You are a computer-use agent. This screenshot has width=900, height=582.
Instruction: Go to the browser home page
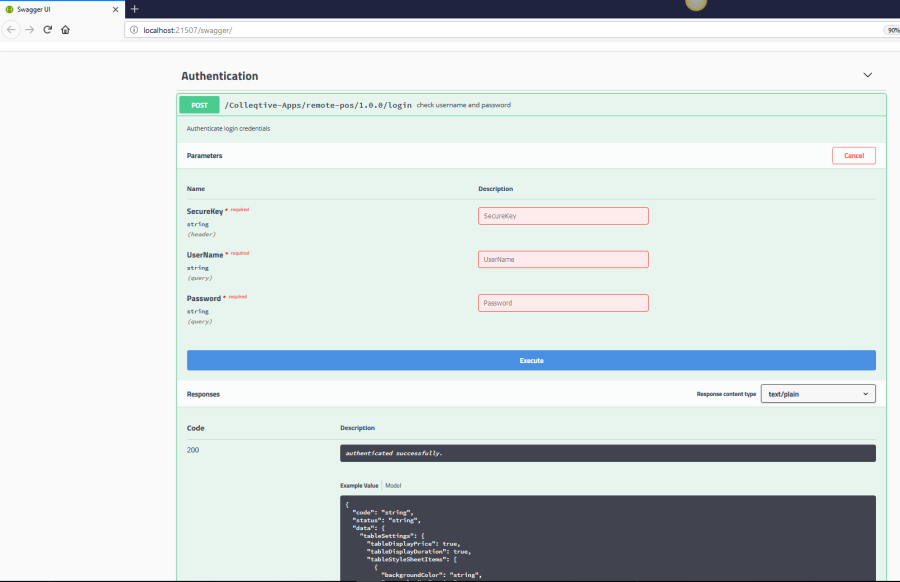[65, 30]
